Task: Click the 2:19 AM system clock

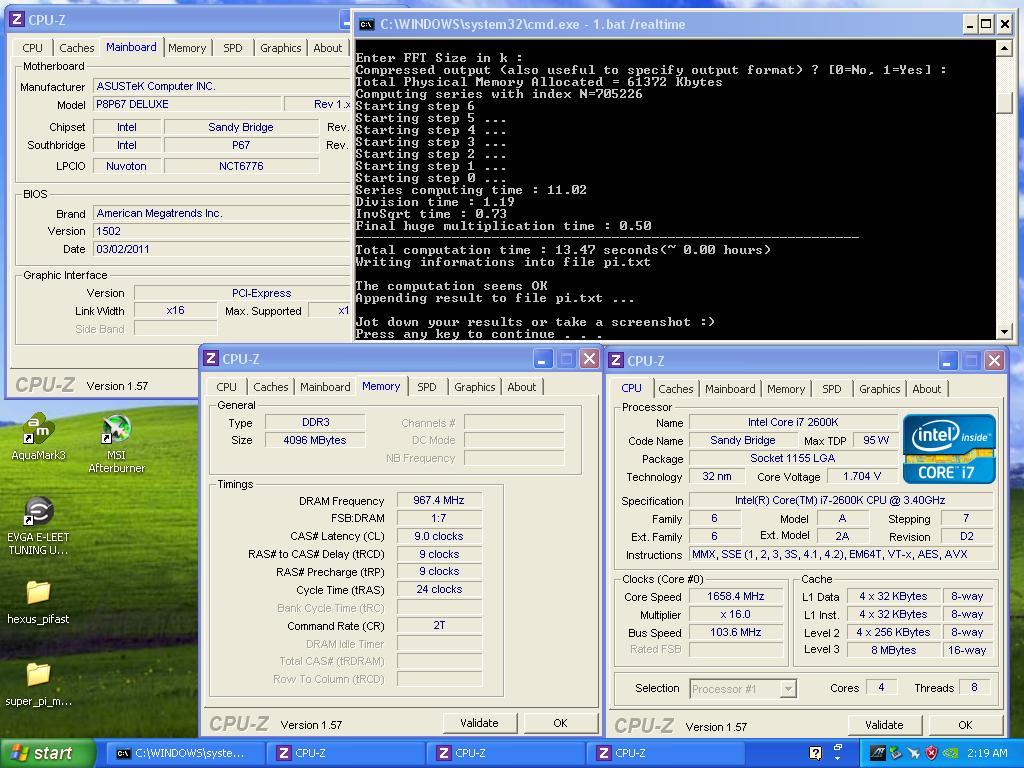Action: coord(987,753)
